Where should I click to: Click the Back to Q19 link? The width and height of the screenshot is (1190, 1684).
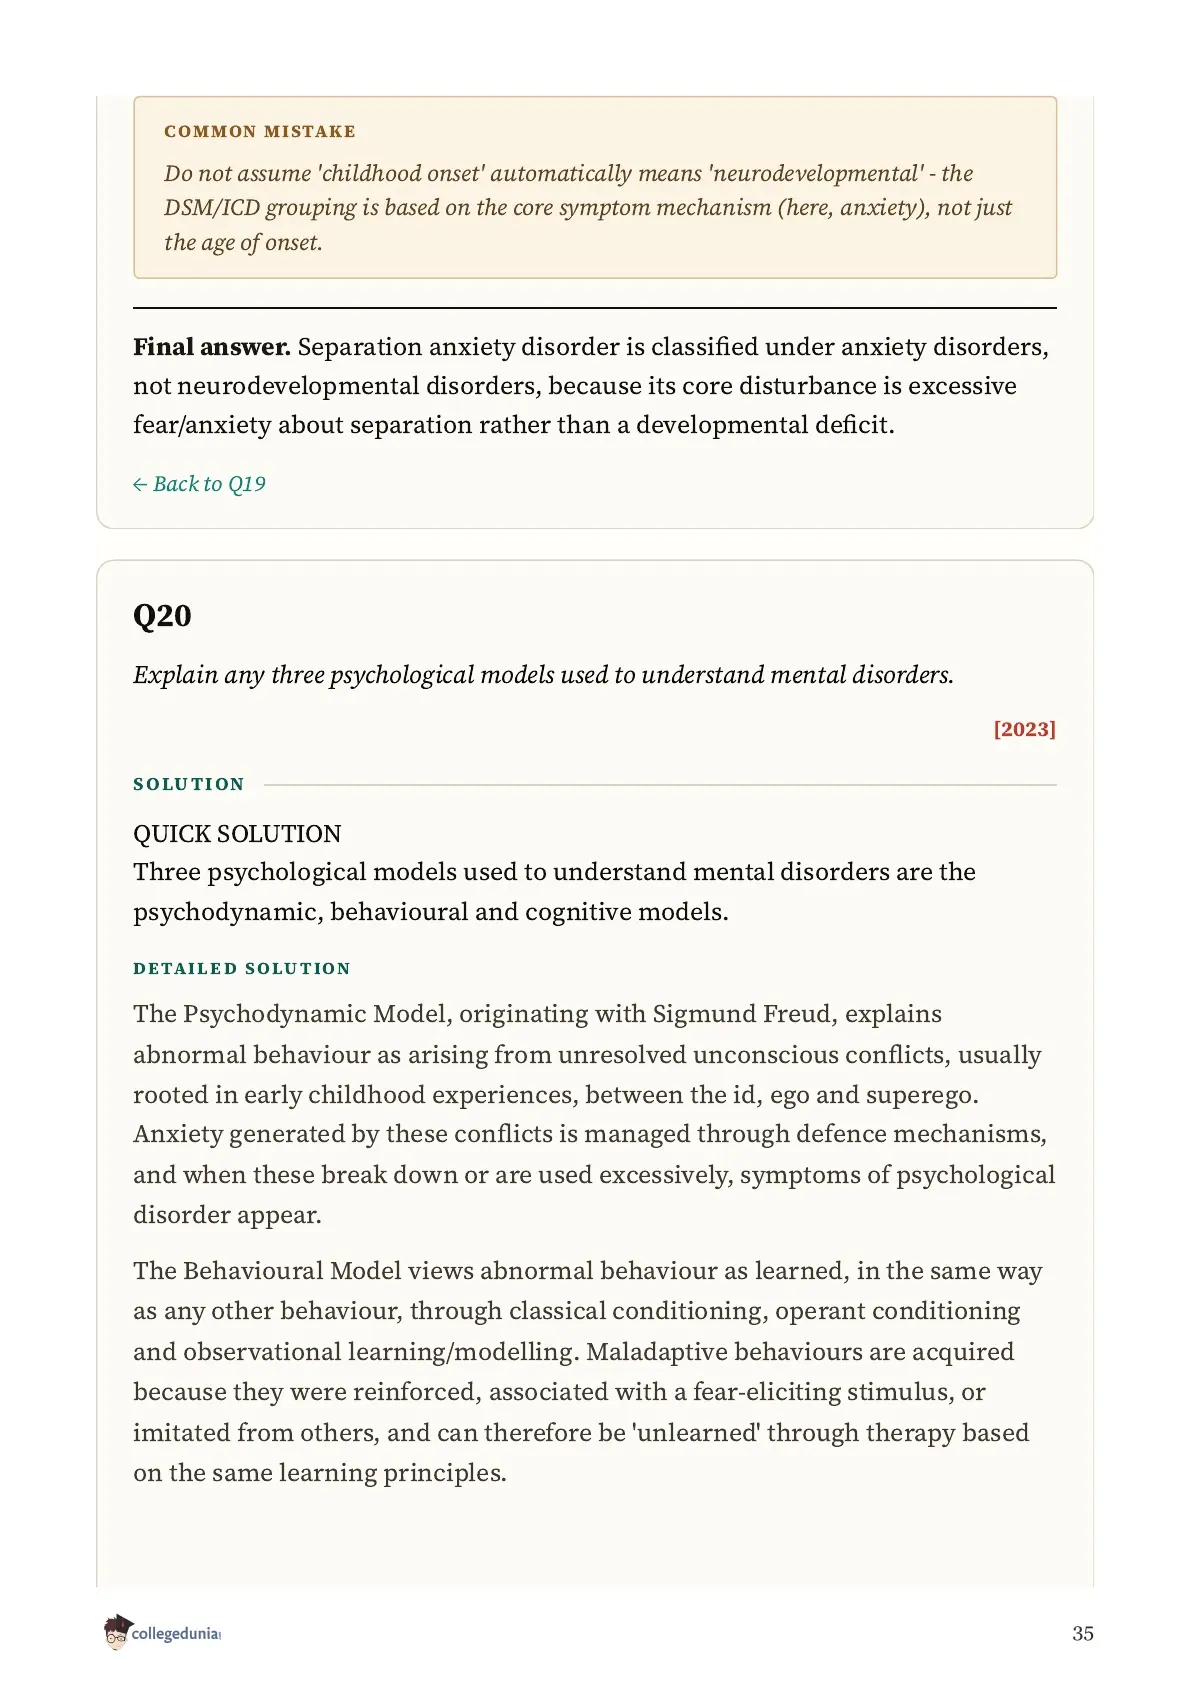[x=199, y=484]
